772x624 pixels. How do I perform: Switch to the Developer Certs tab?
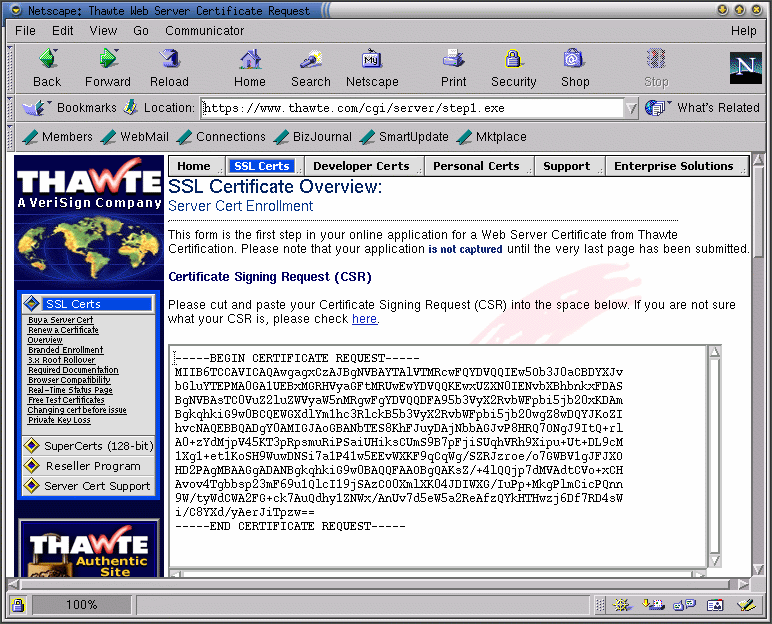[x=361, y=166]
